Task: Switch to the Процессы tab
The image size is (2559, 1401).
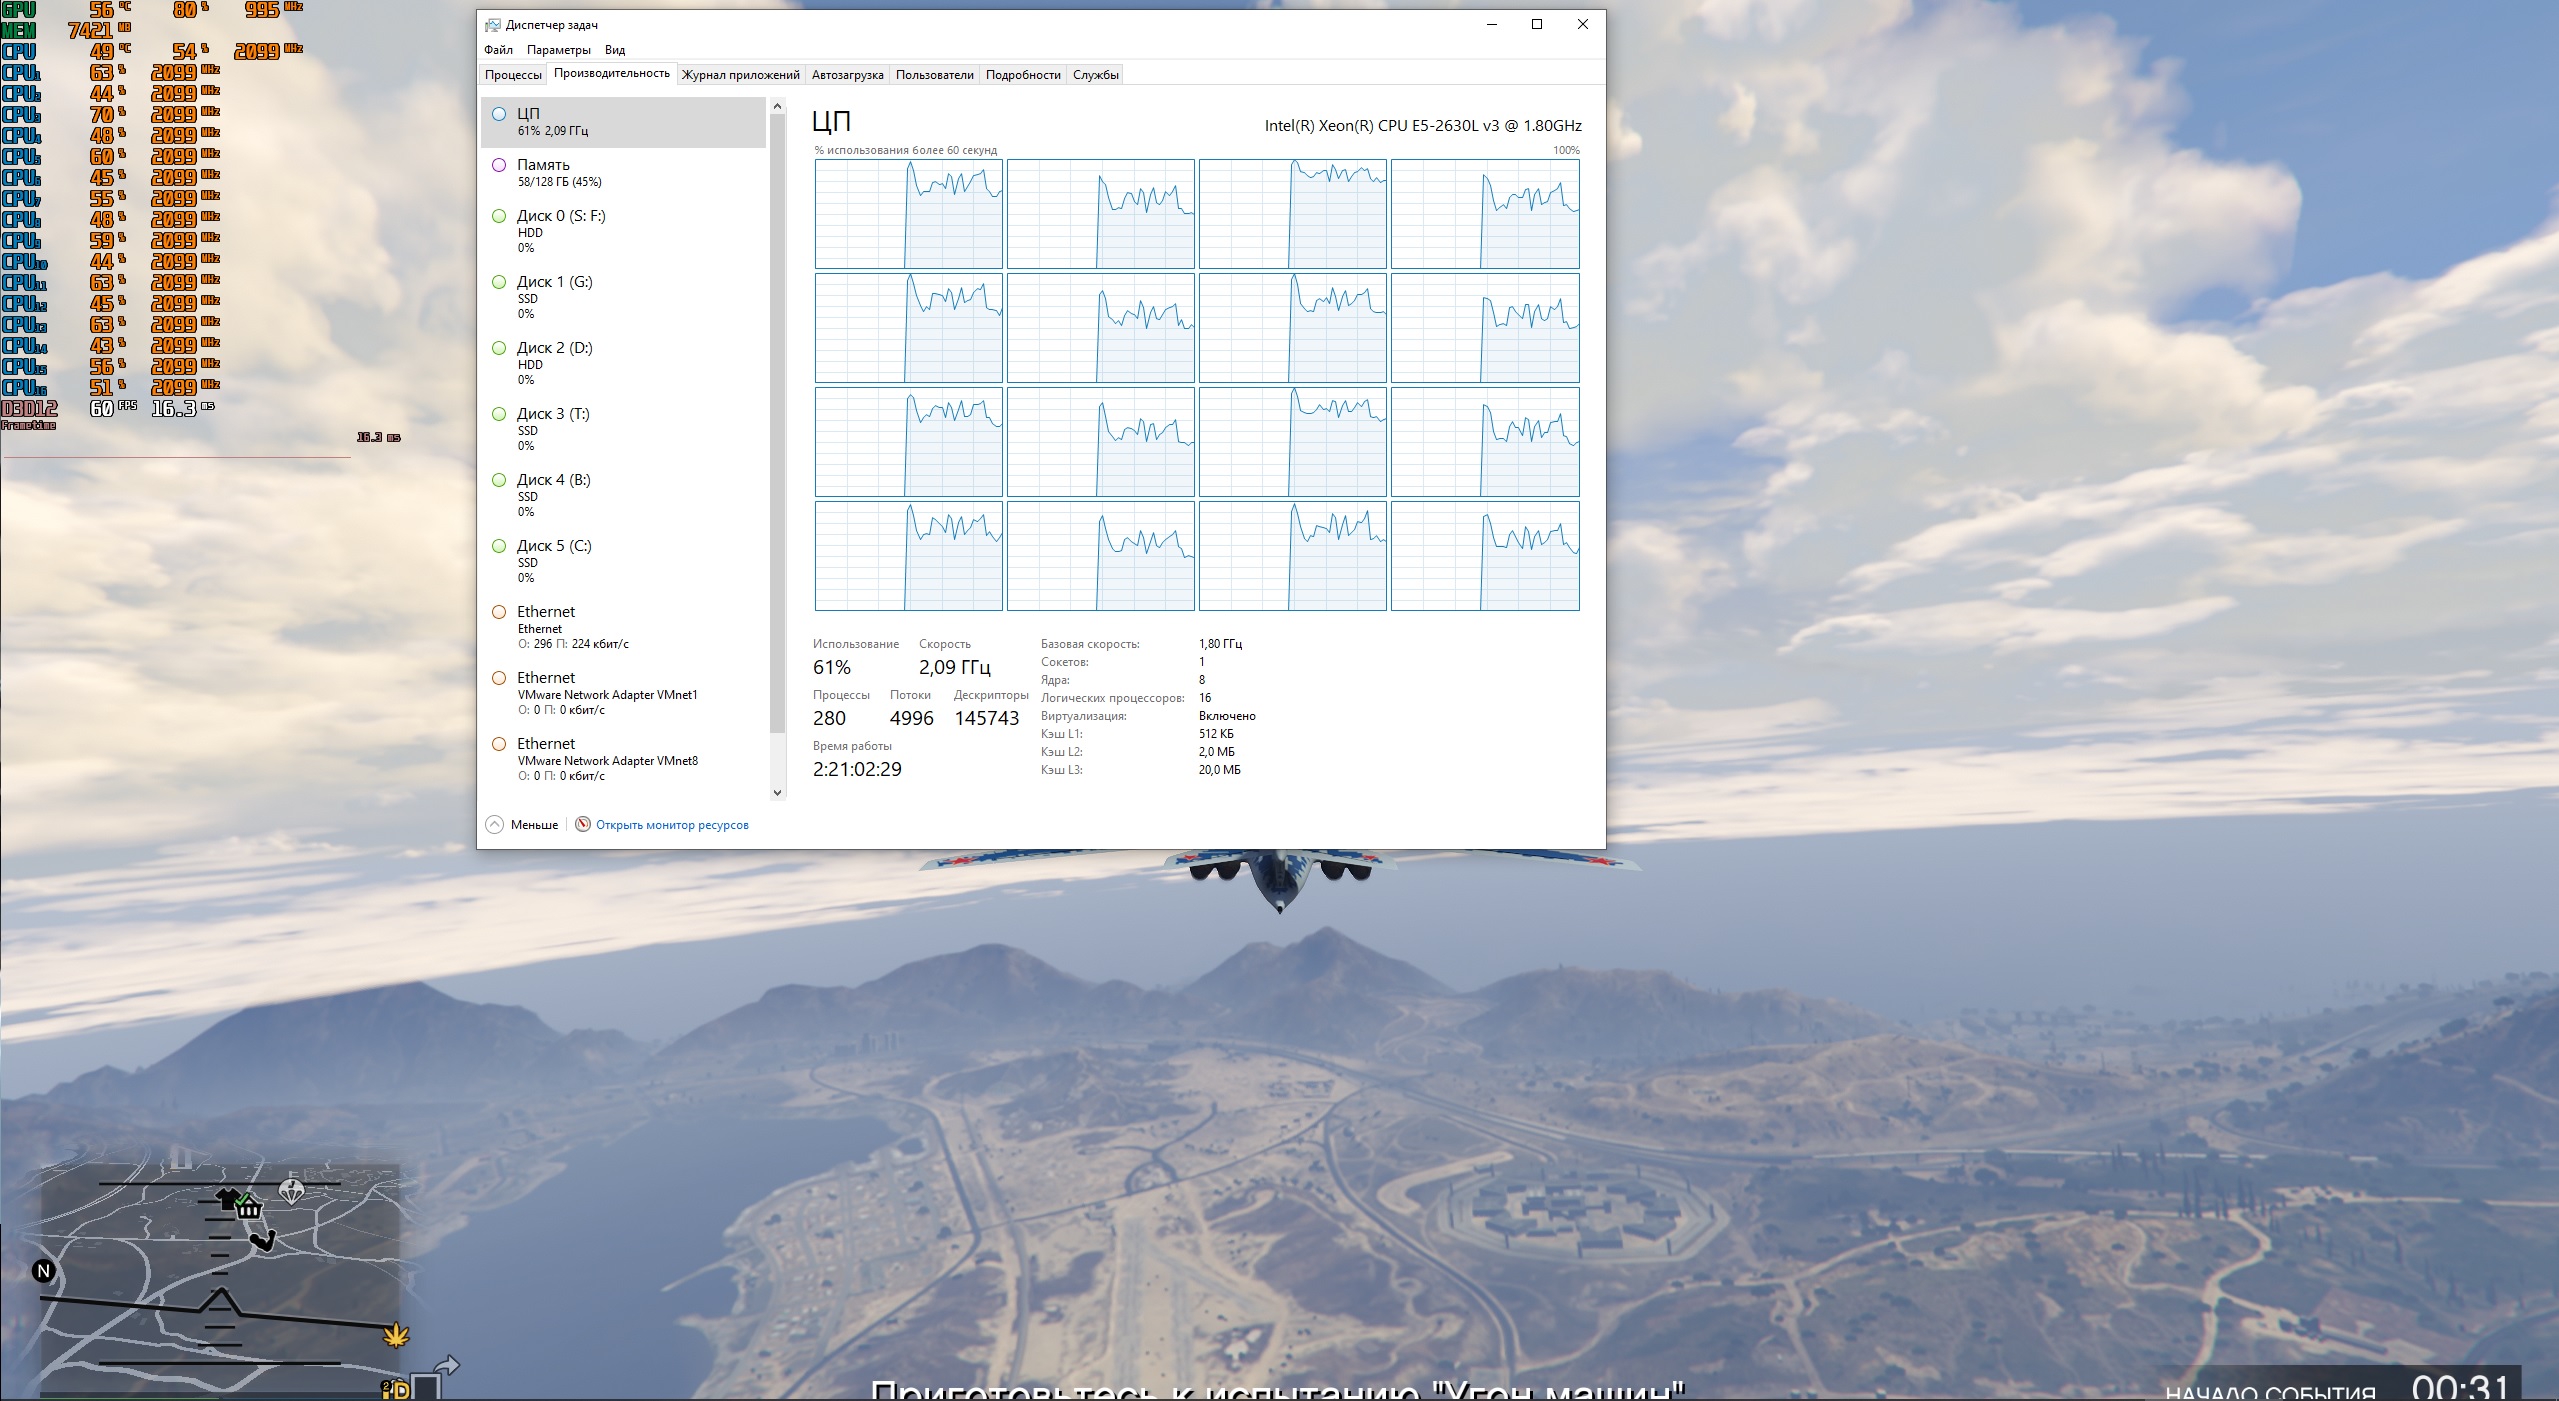Action: [x=513, y=75]
